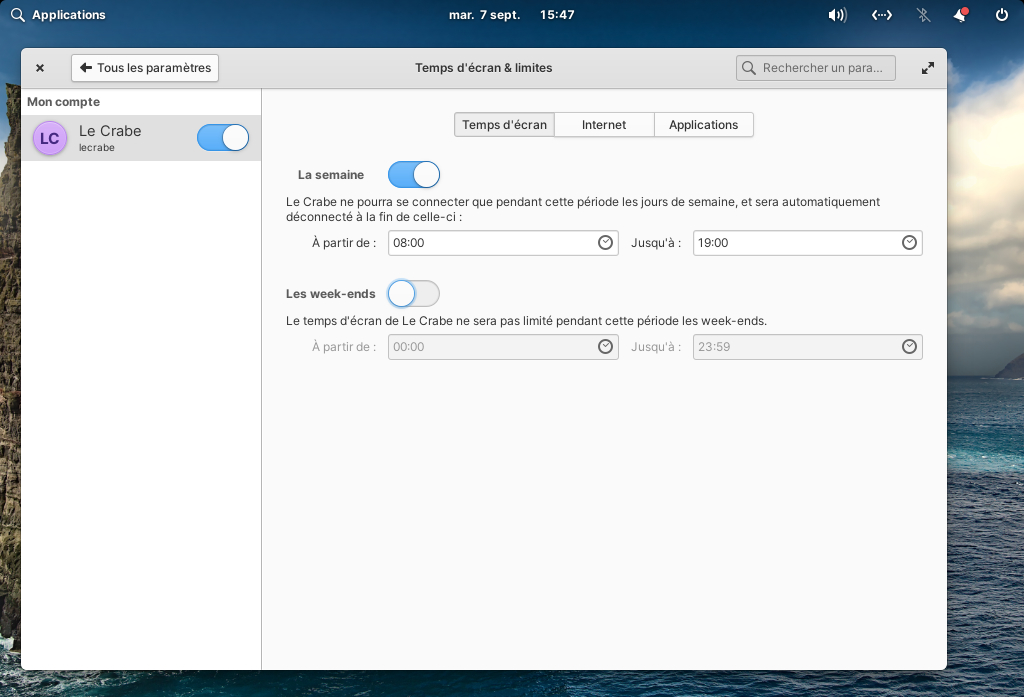This screenshot has width=1024, height=697.
Task: Select the Temps d'écran tab
Action: tap(504, 125)
